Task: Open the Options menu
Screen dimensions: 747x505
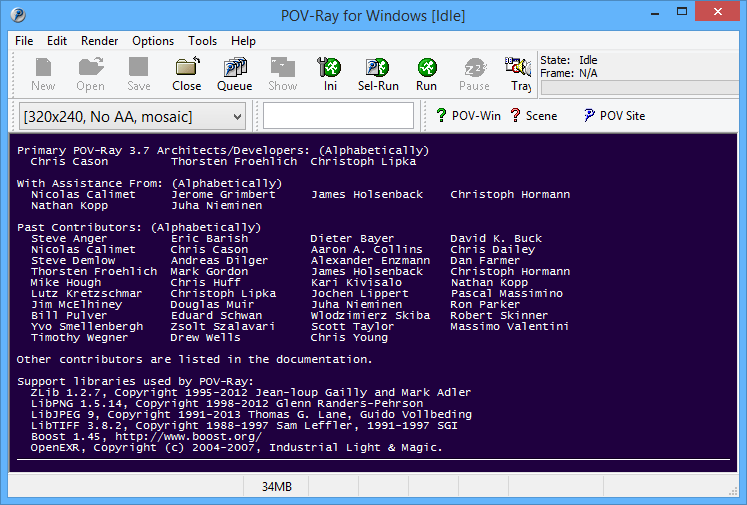Action: click(x=153, y=41)
